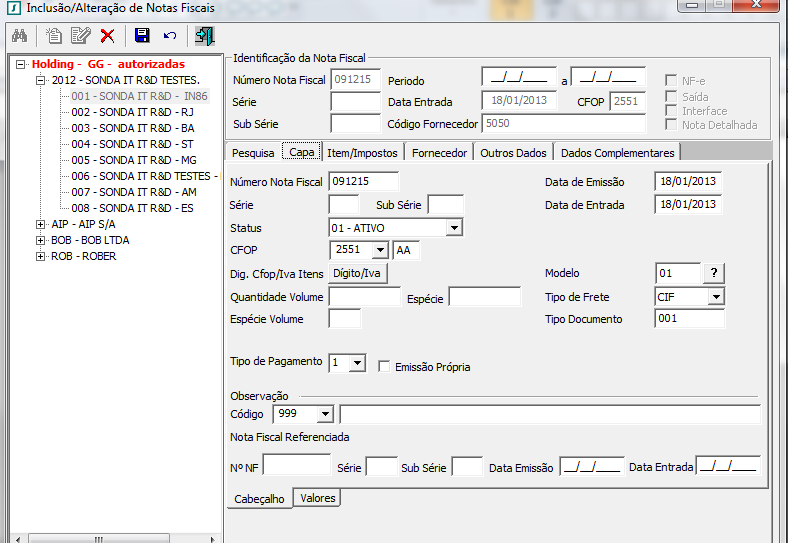Click the exit door icon
Viewport: 788px width, 543px height.
[205, 36]
